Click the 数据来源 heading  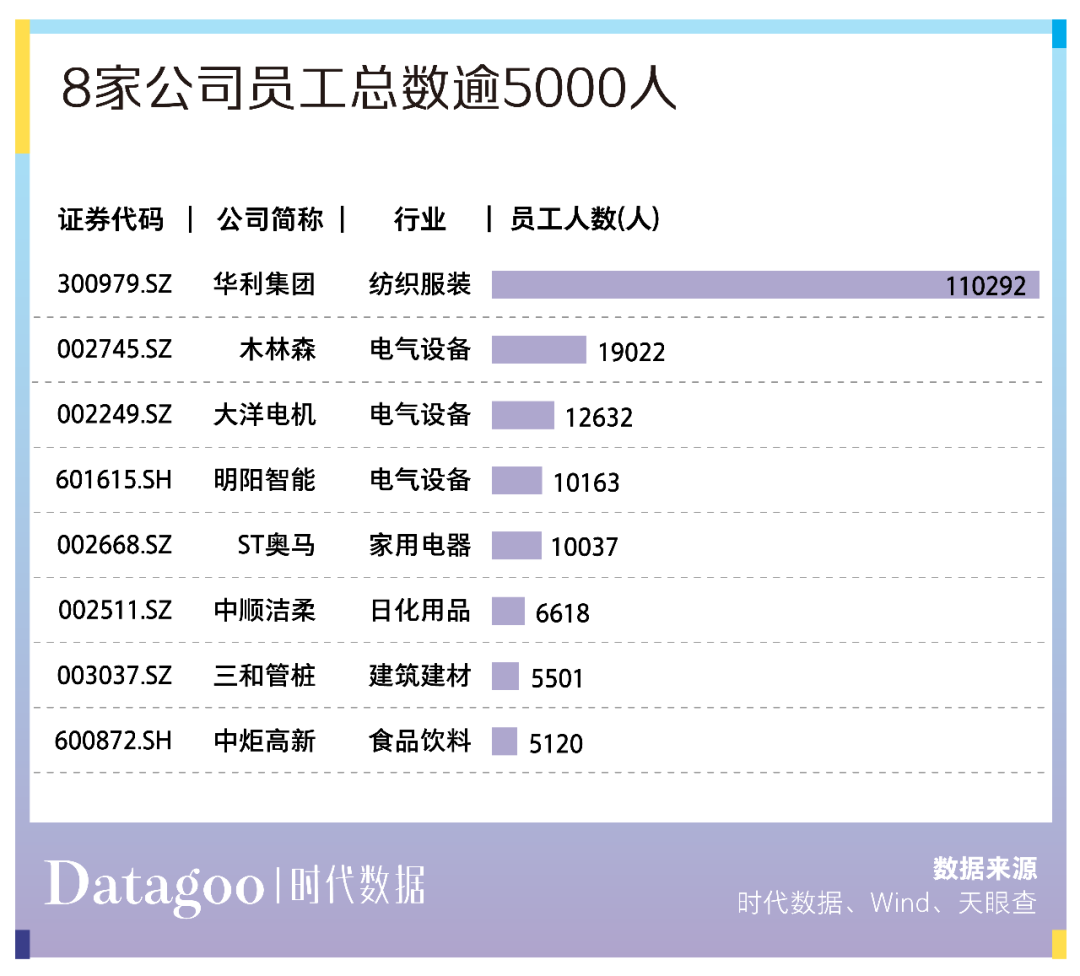(985, 869)
